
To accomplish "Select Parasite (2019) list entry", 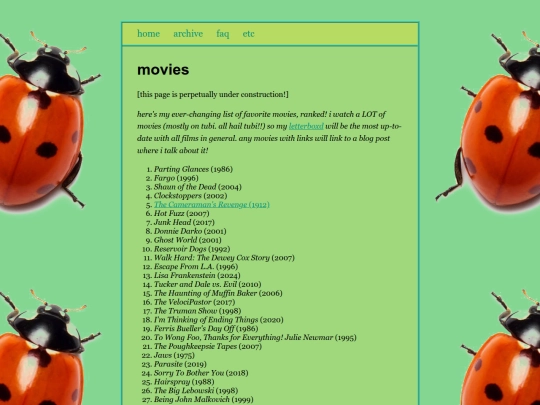I will pos(180,364).
